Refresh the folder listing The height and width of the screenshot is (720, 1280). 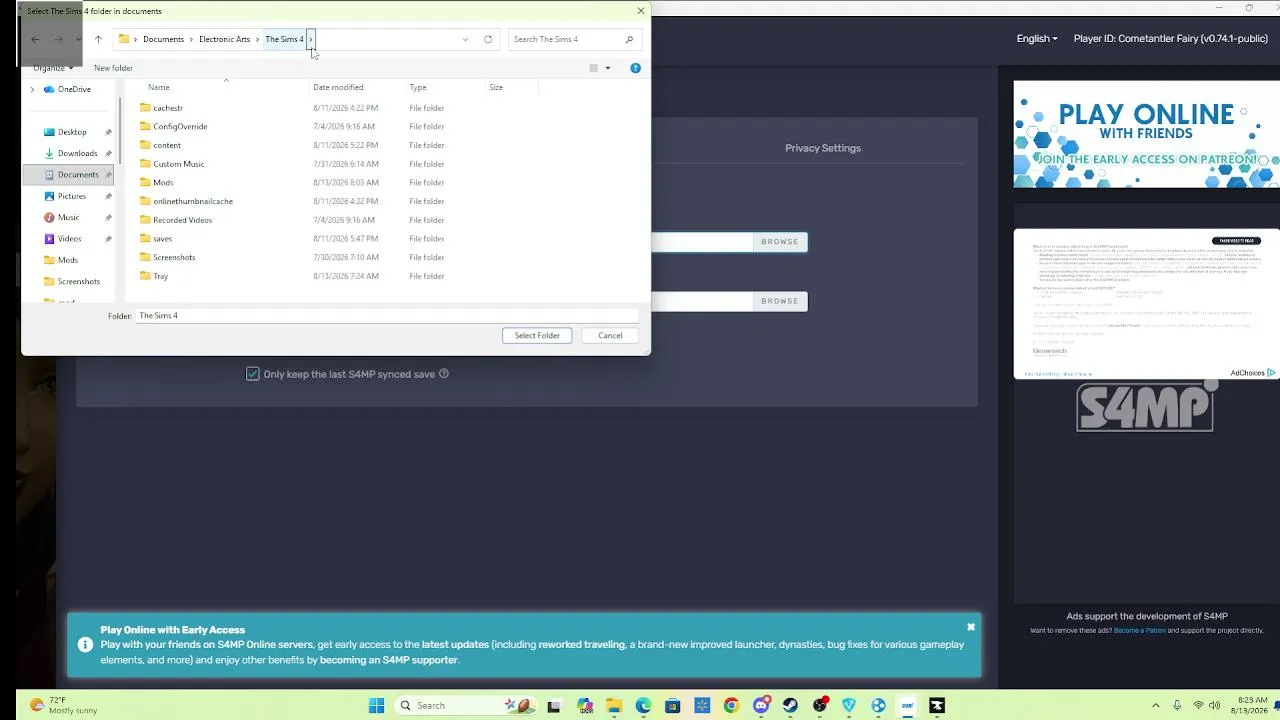pyautogui.click(x=488, y=39)
